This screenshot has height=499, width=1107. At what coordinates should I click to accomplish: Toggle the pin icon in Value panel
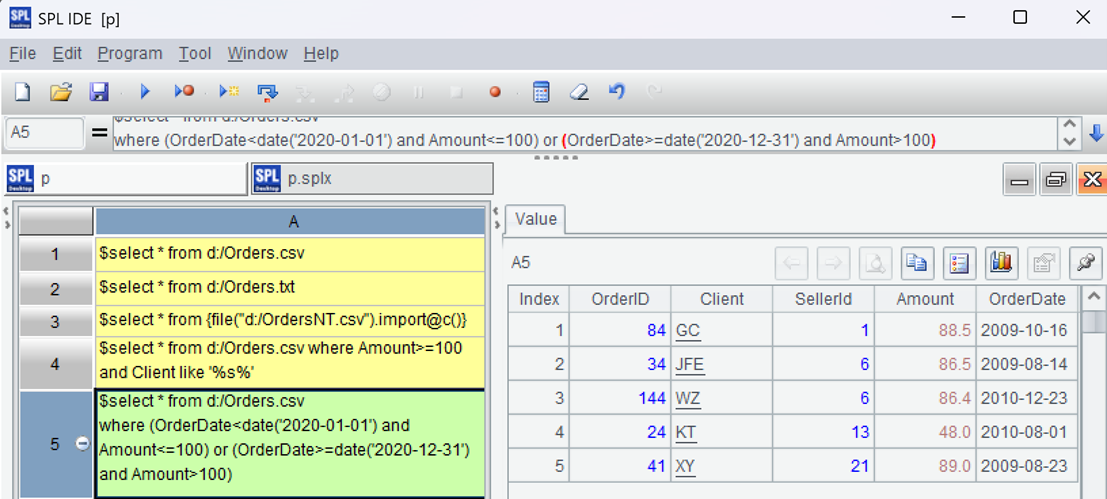[1084, 263]
